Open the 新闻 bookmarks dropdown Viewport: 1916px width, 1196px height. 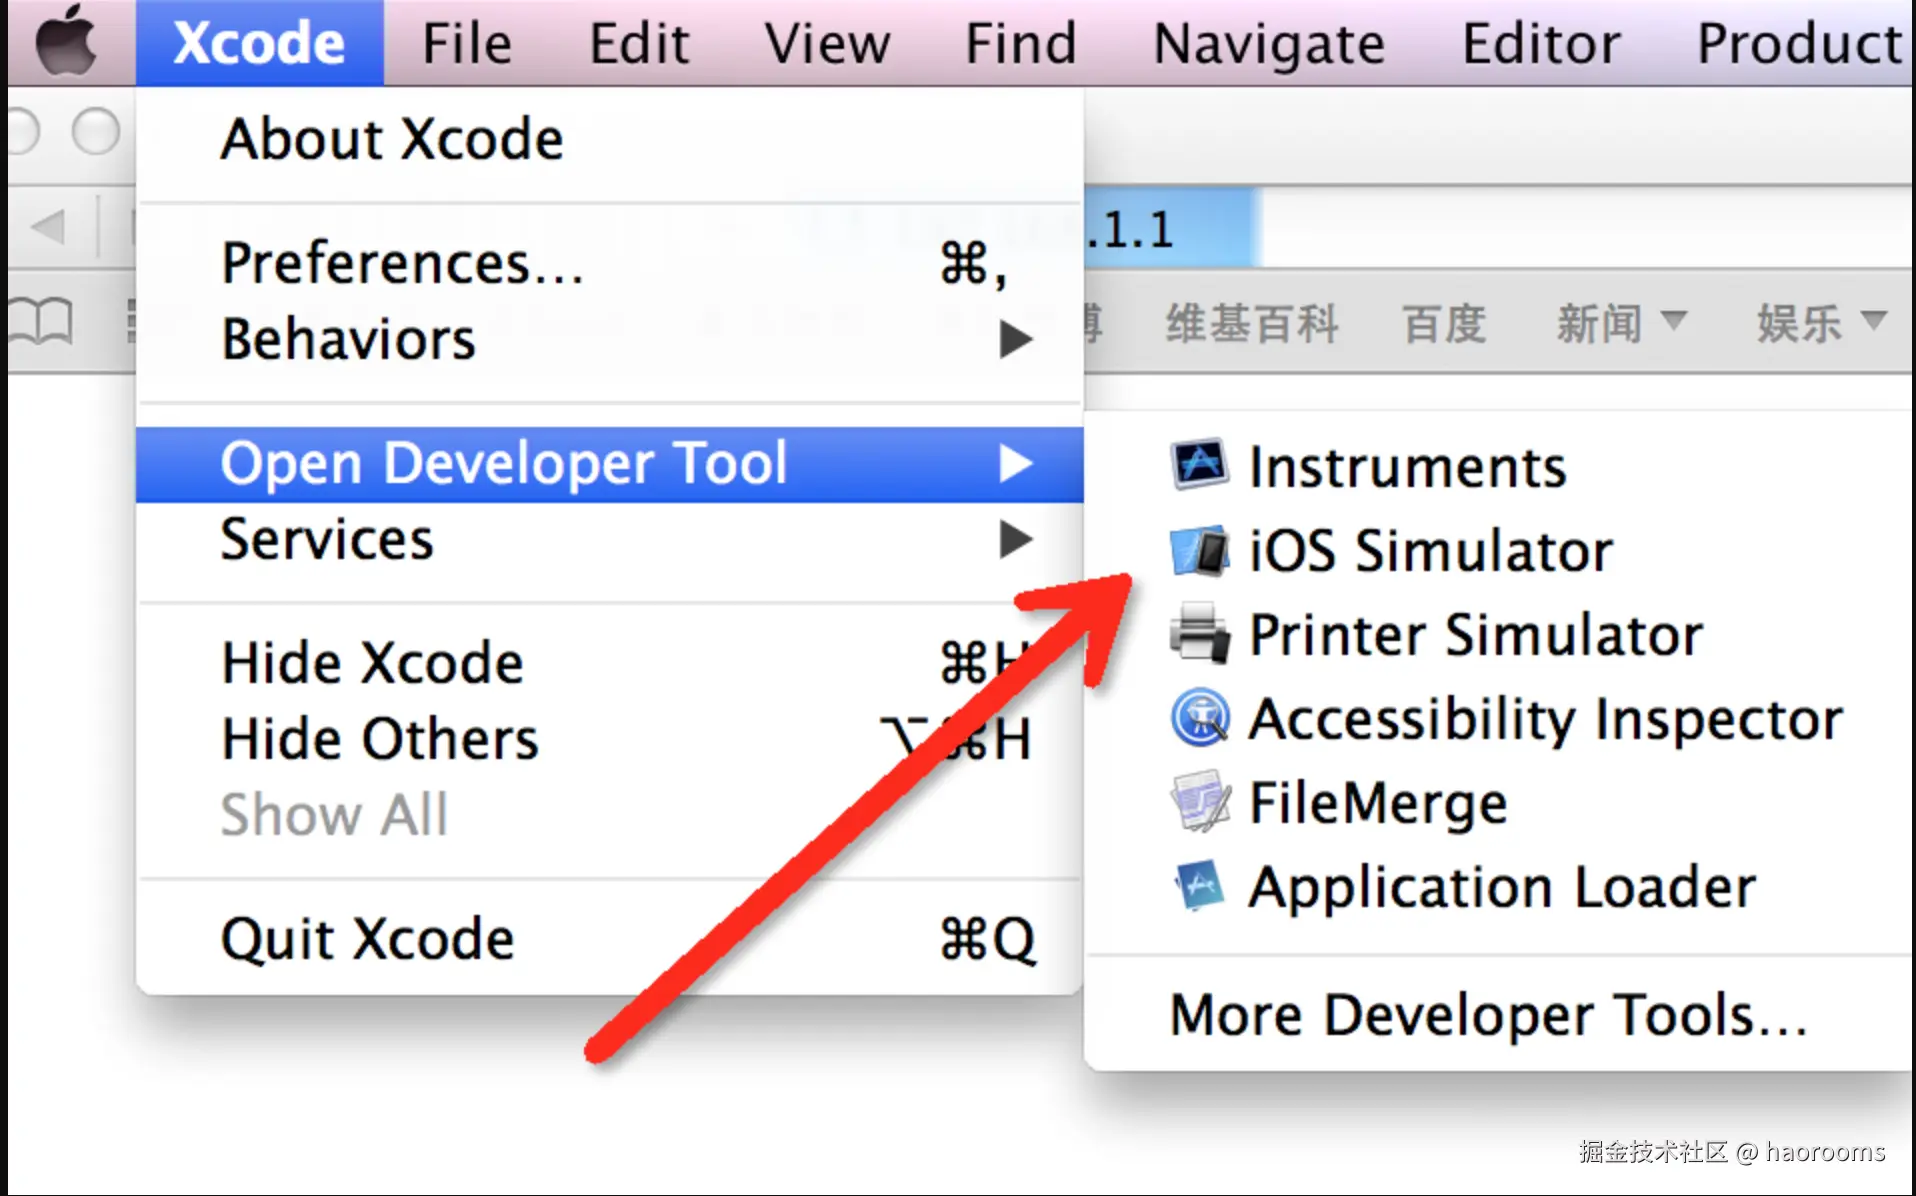tap(1620, 324)
